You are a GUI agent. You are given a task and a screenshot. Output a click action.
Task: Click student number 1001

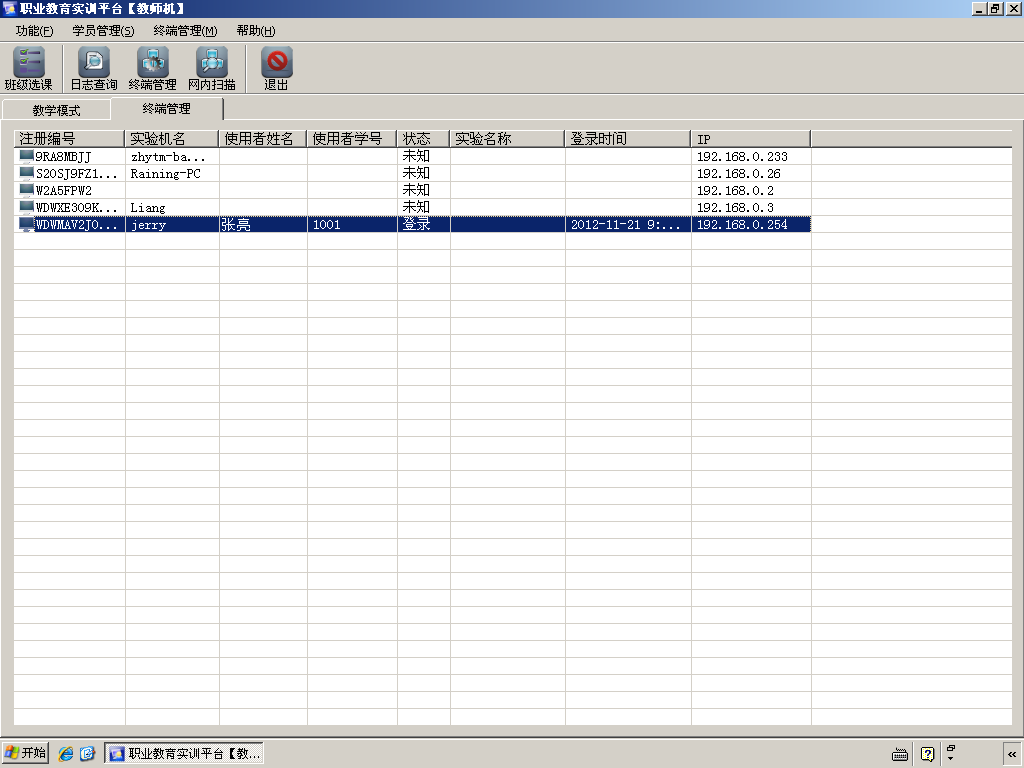coord(327,225)
